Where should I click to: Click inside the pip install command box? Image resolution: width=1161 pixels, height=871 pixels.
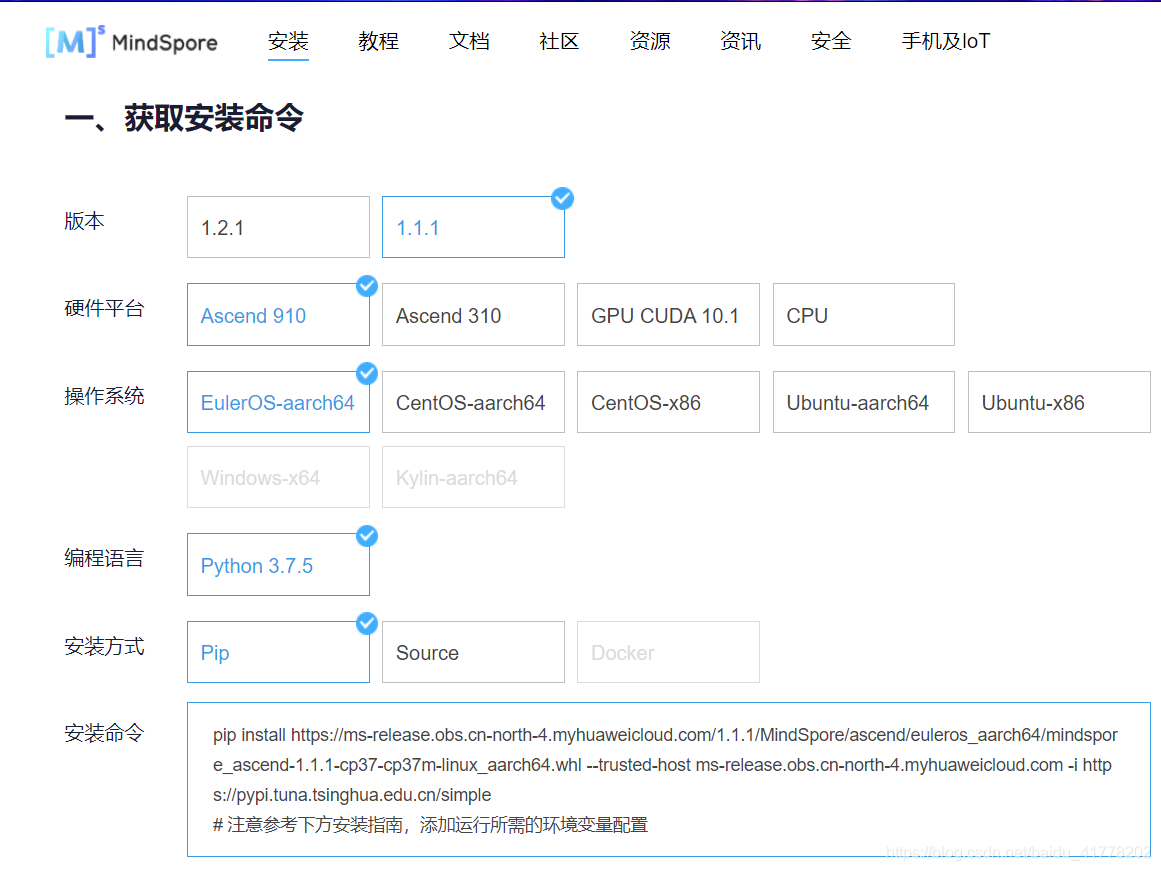pyautogui.click(x=669, y=779)
